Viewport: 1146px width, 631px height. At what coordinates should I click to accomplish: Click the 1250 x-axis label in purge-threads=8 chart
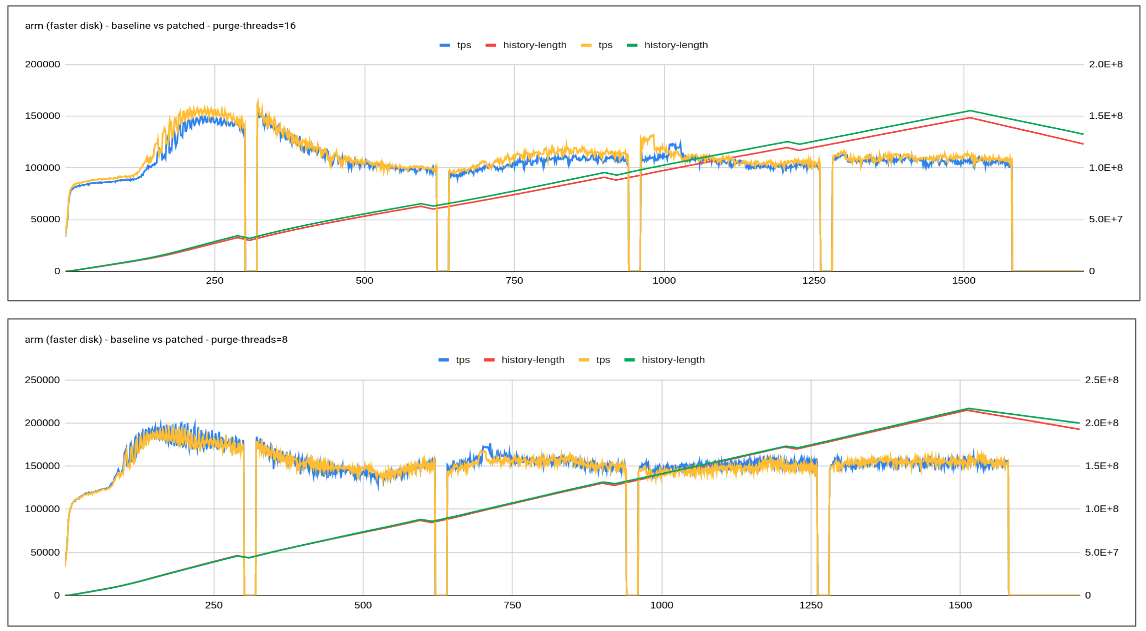pyautogui.click(x=811, y=605)
